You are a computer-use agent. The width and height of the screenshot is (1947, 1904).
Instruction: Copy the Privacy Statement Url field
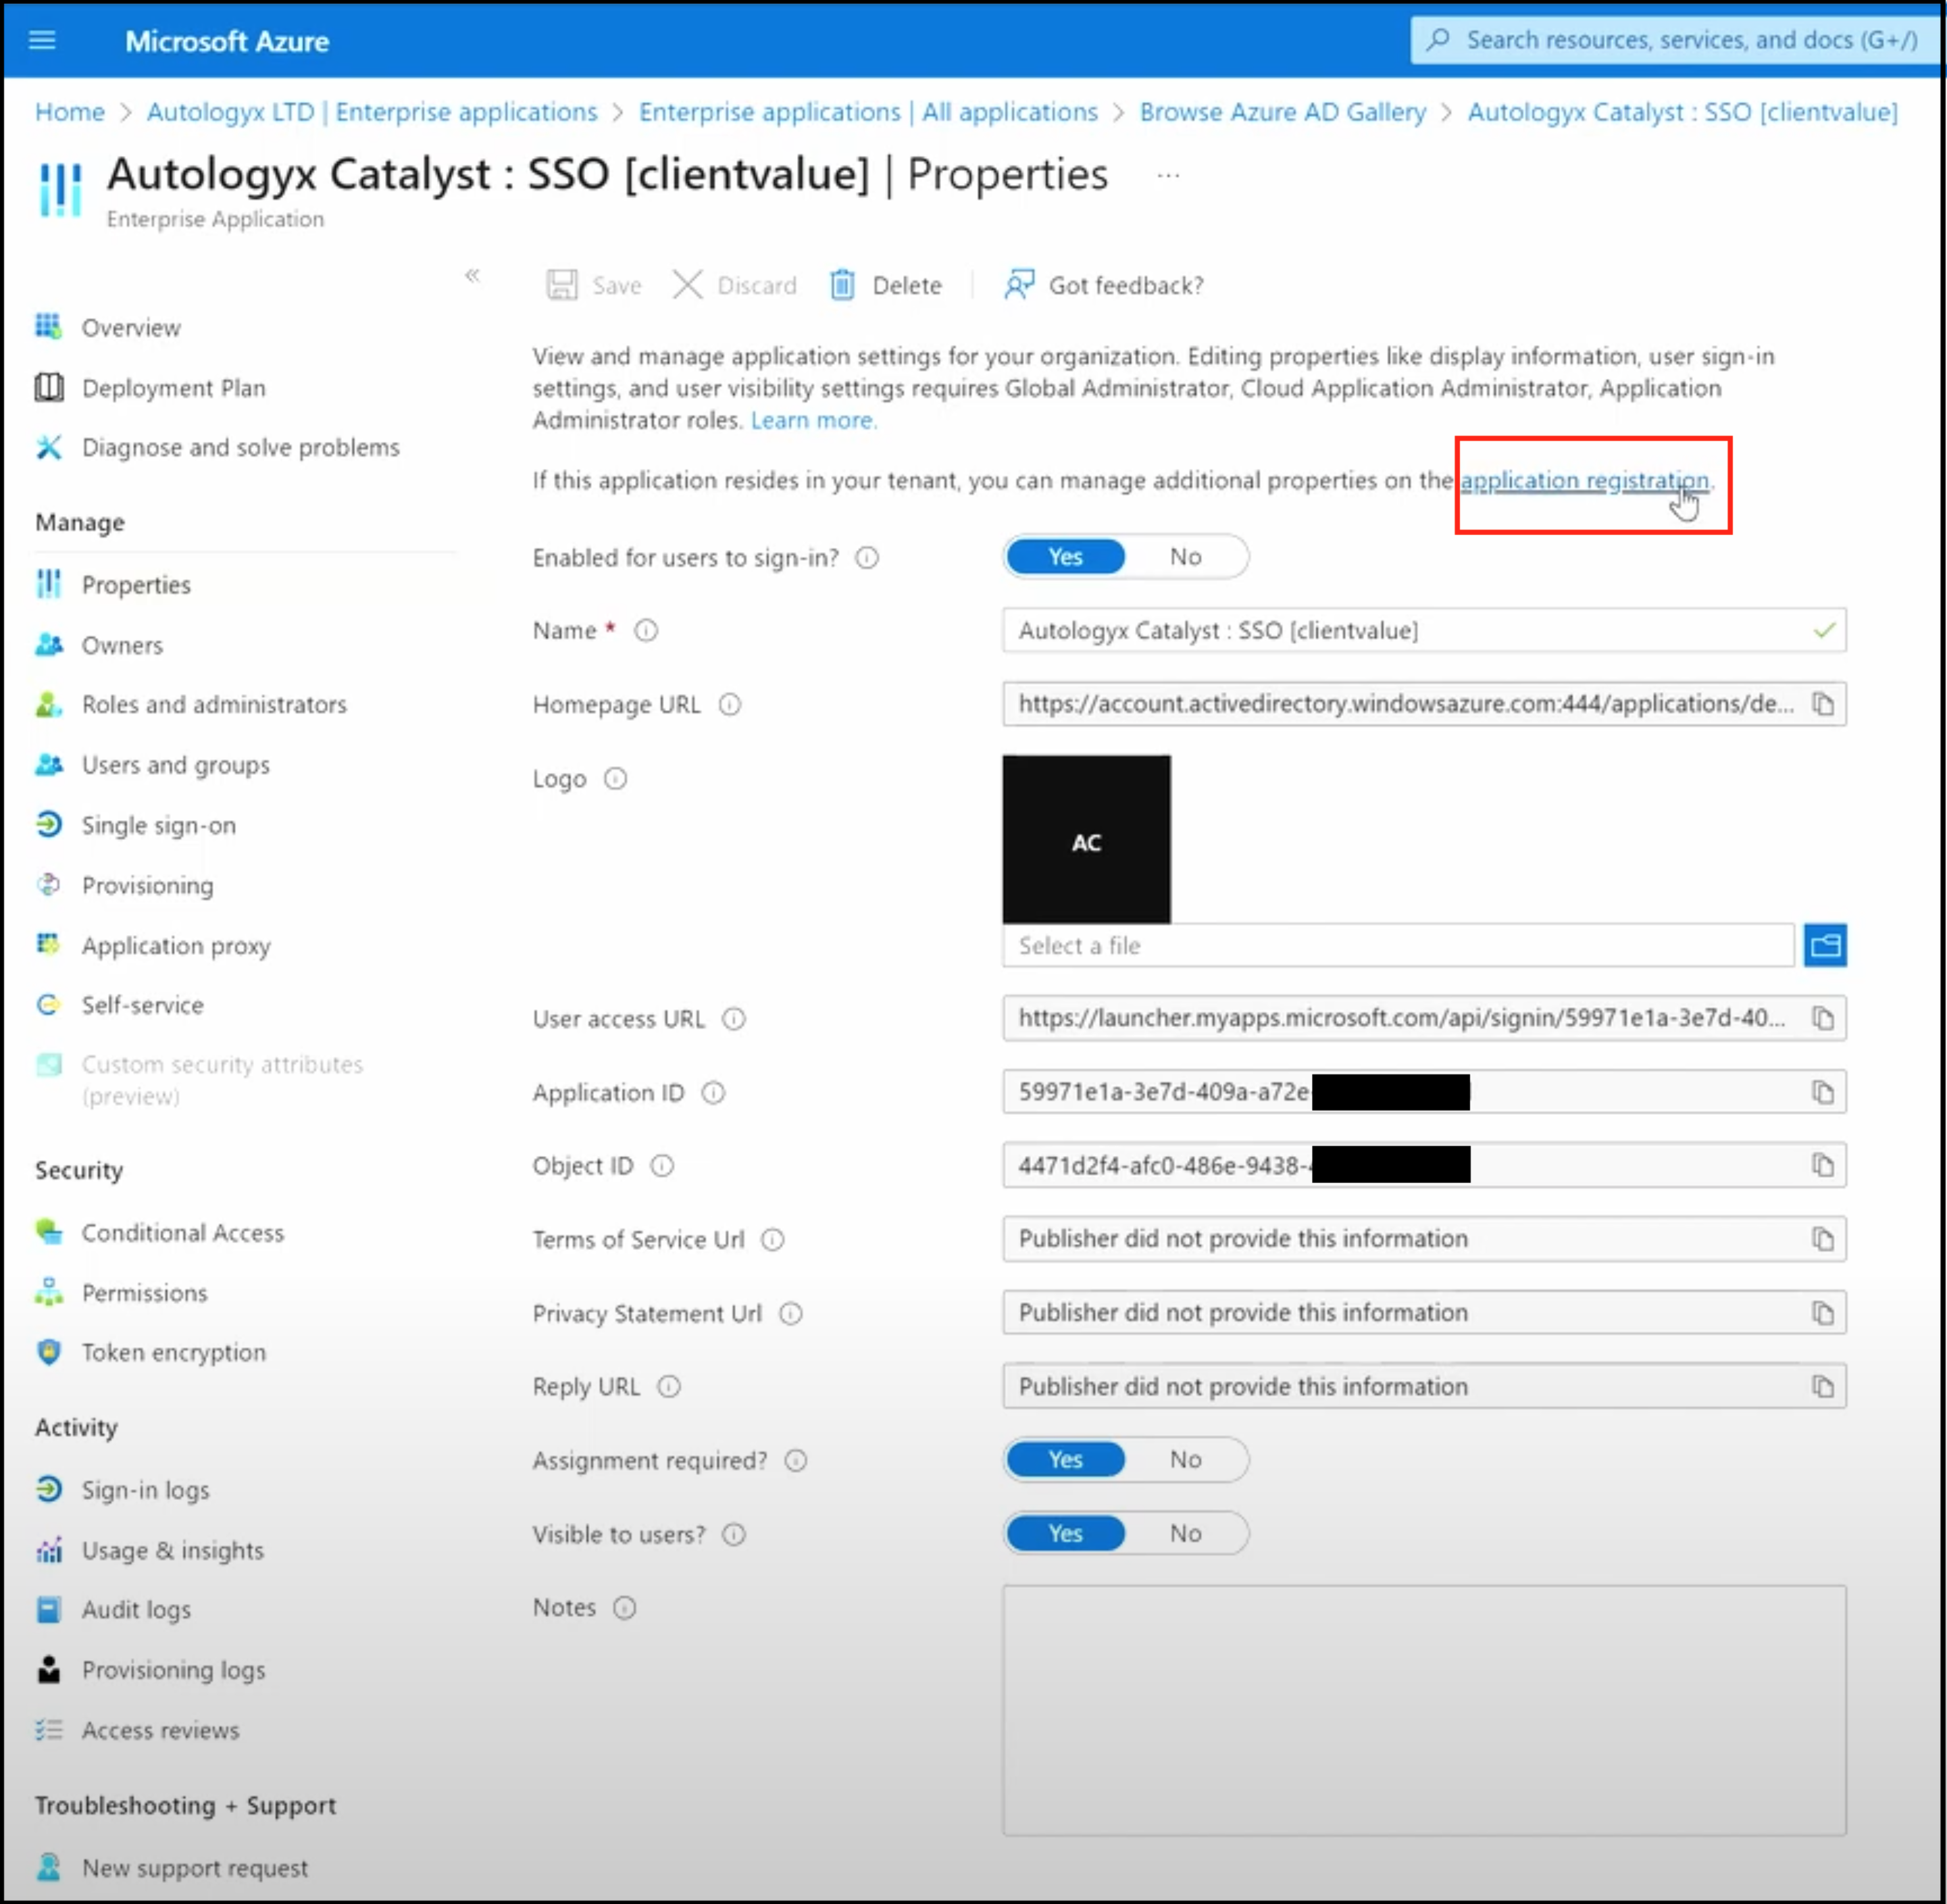(x=1823, y=1313)
